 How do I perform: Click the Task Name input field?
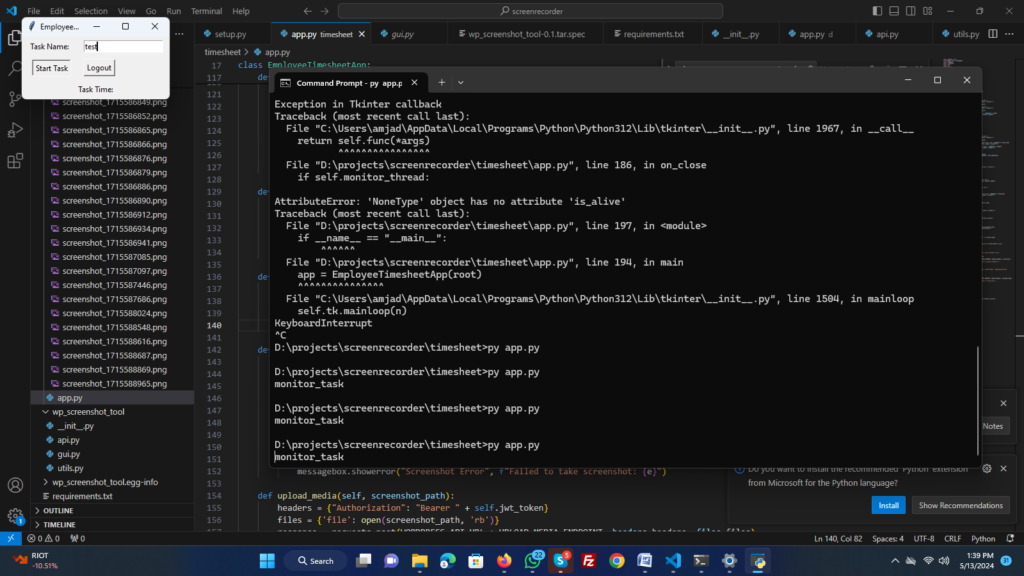click(123, 46)
